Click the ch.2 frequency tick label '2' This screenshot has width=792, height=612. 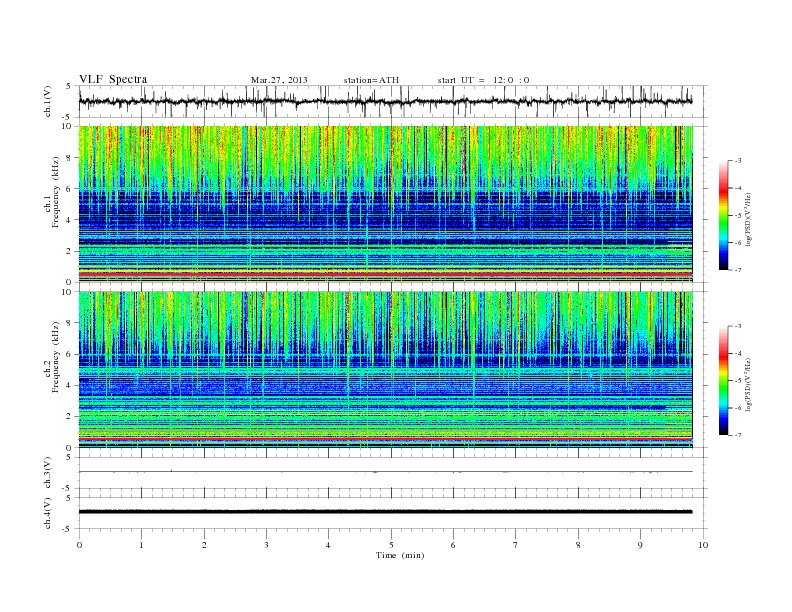pos(70,417)
